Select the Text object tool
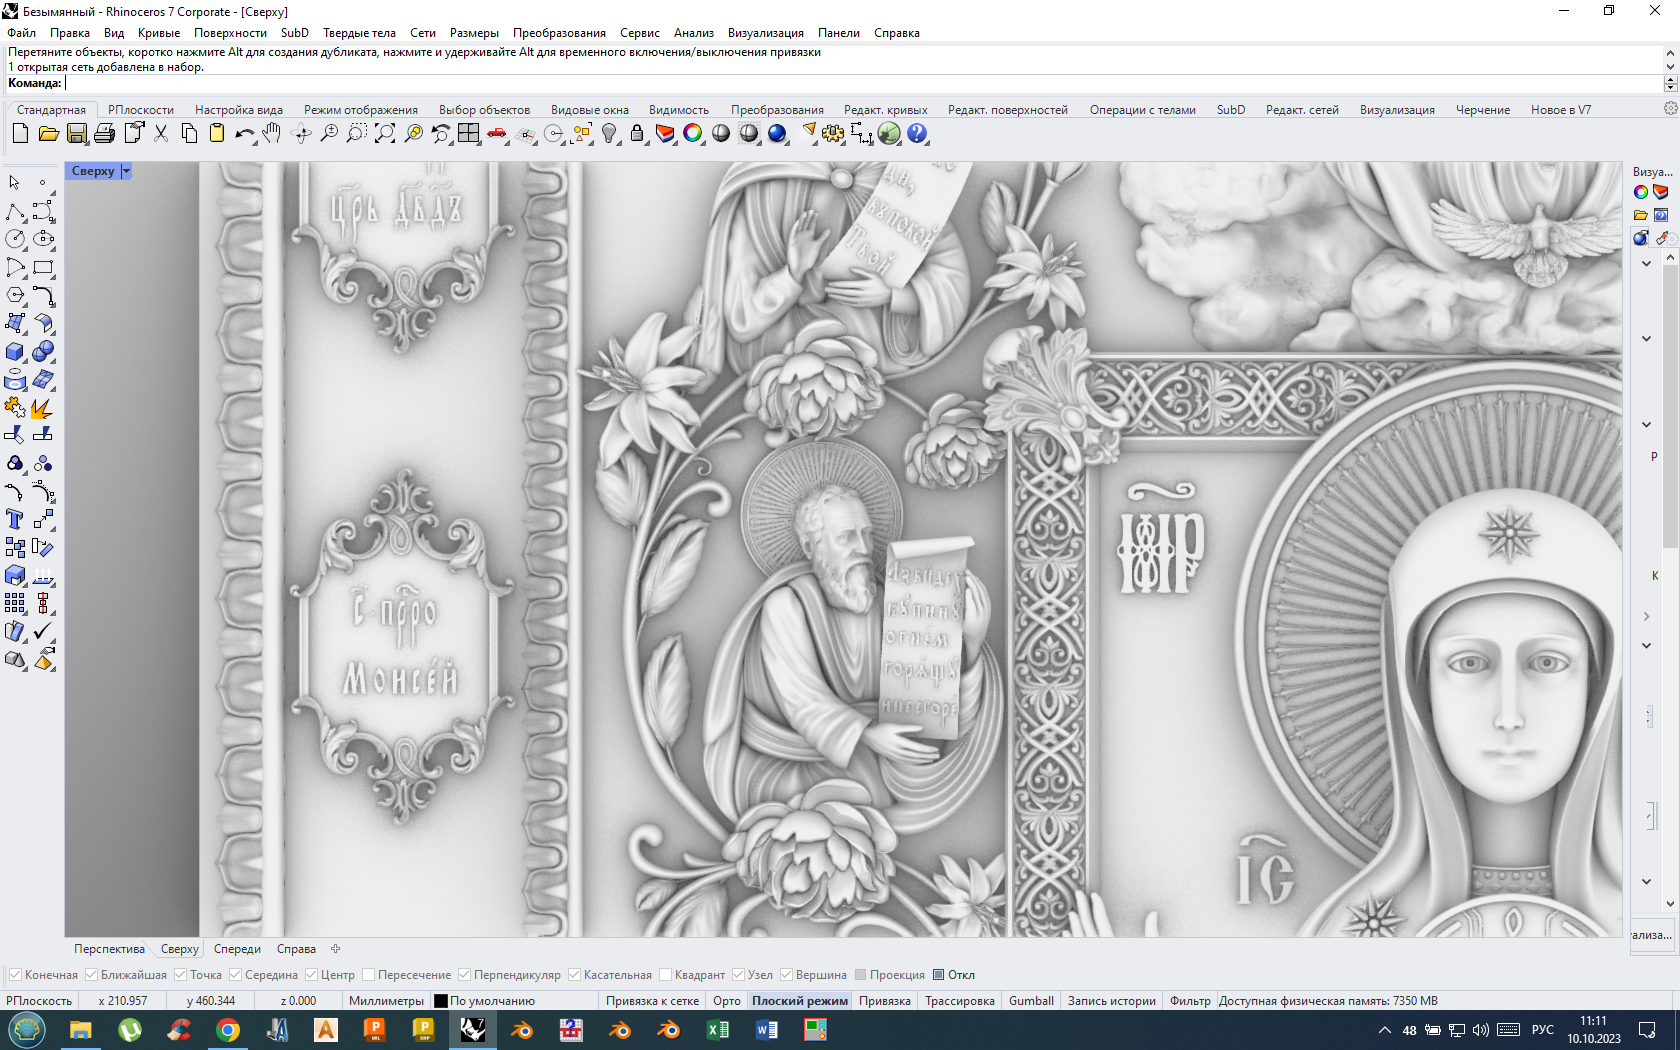 [15, 519]
